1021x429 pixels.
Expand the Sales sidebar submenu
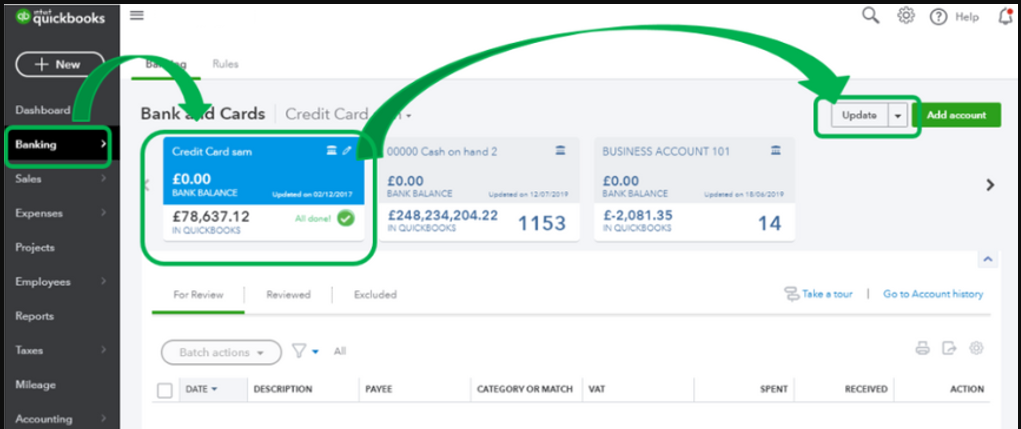[104, 178]
